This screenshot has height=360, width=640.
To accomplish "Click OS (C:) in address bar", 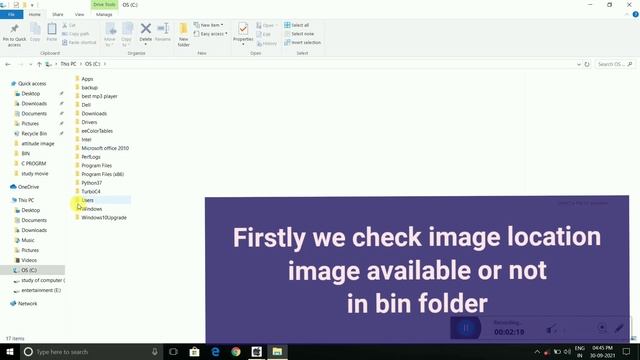I will [93, 64].
